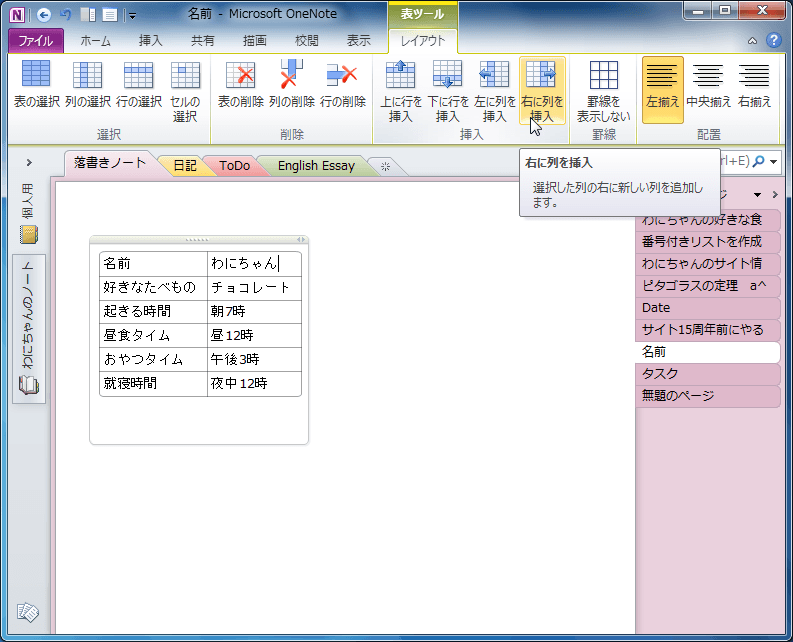Click Delete Row (行の削除) icon

343,84
